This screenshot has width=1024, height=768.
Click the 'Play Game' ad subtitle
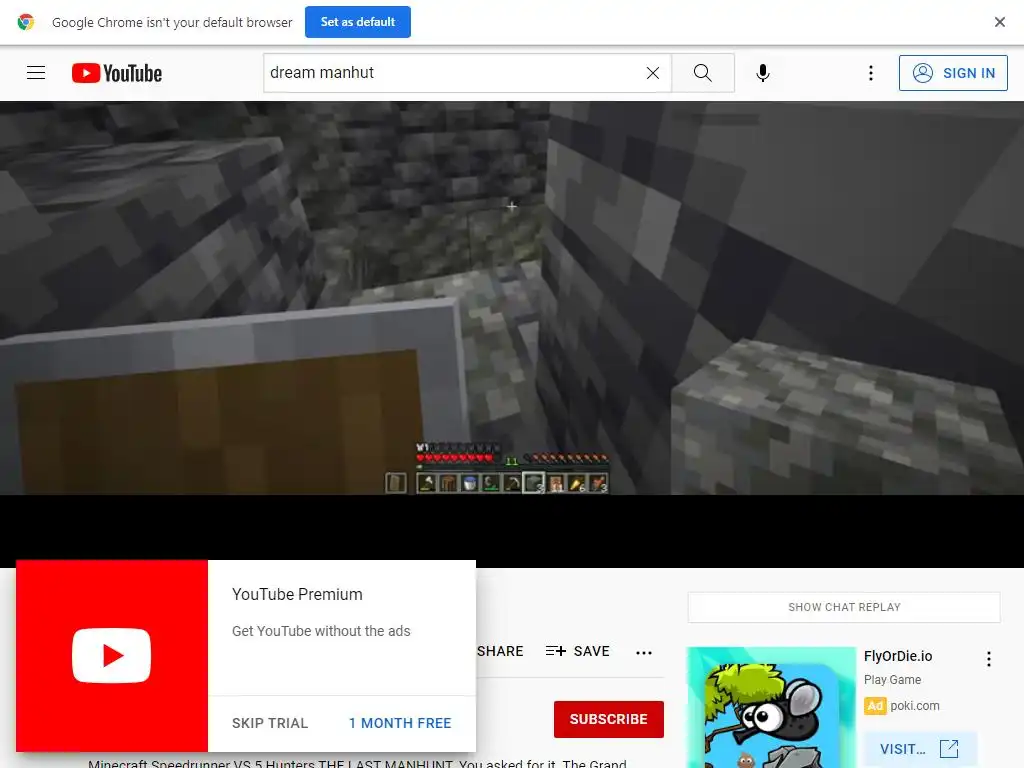coord(892,680)
